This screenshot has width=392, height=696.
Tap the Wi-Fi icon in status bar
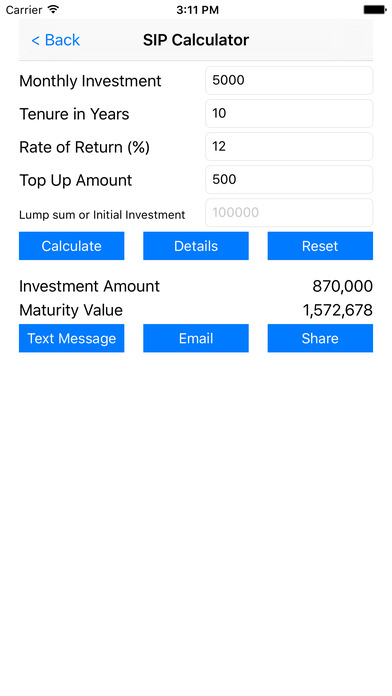54,9
